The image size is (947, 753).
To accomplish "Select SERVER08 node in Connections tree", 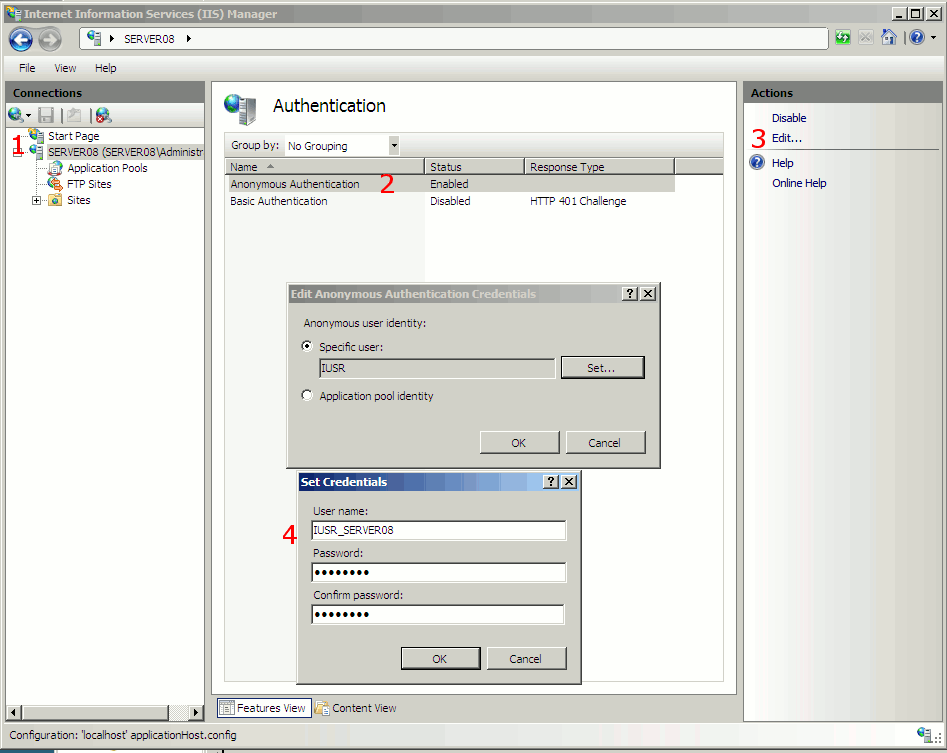I will coord(126,152).
